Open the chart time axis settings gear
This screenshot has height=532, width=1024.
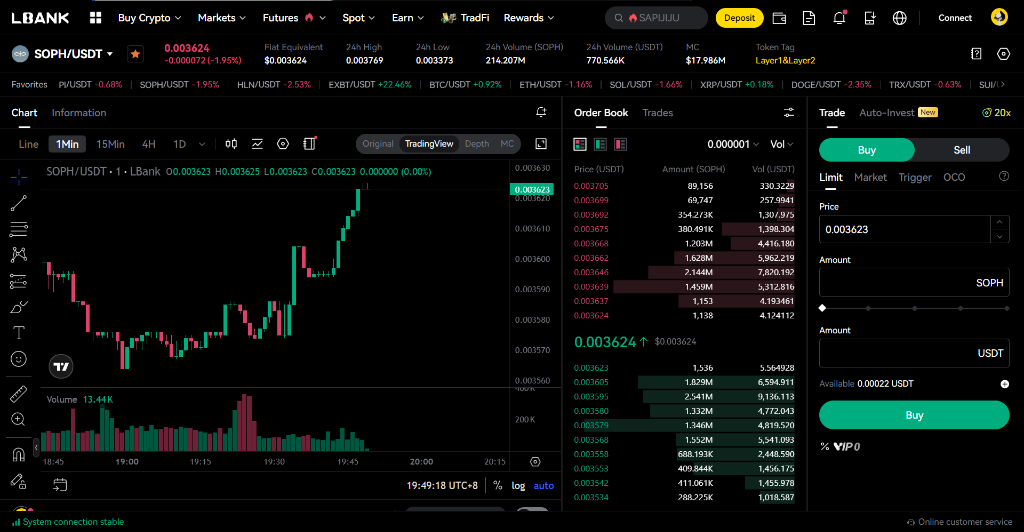(x=535, y=462)
